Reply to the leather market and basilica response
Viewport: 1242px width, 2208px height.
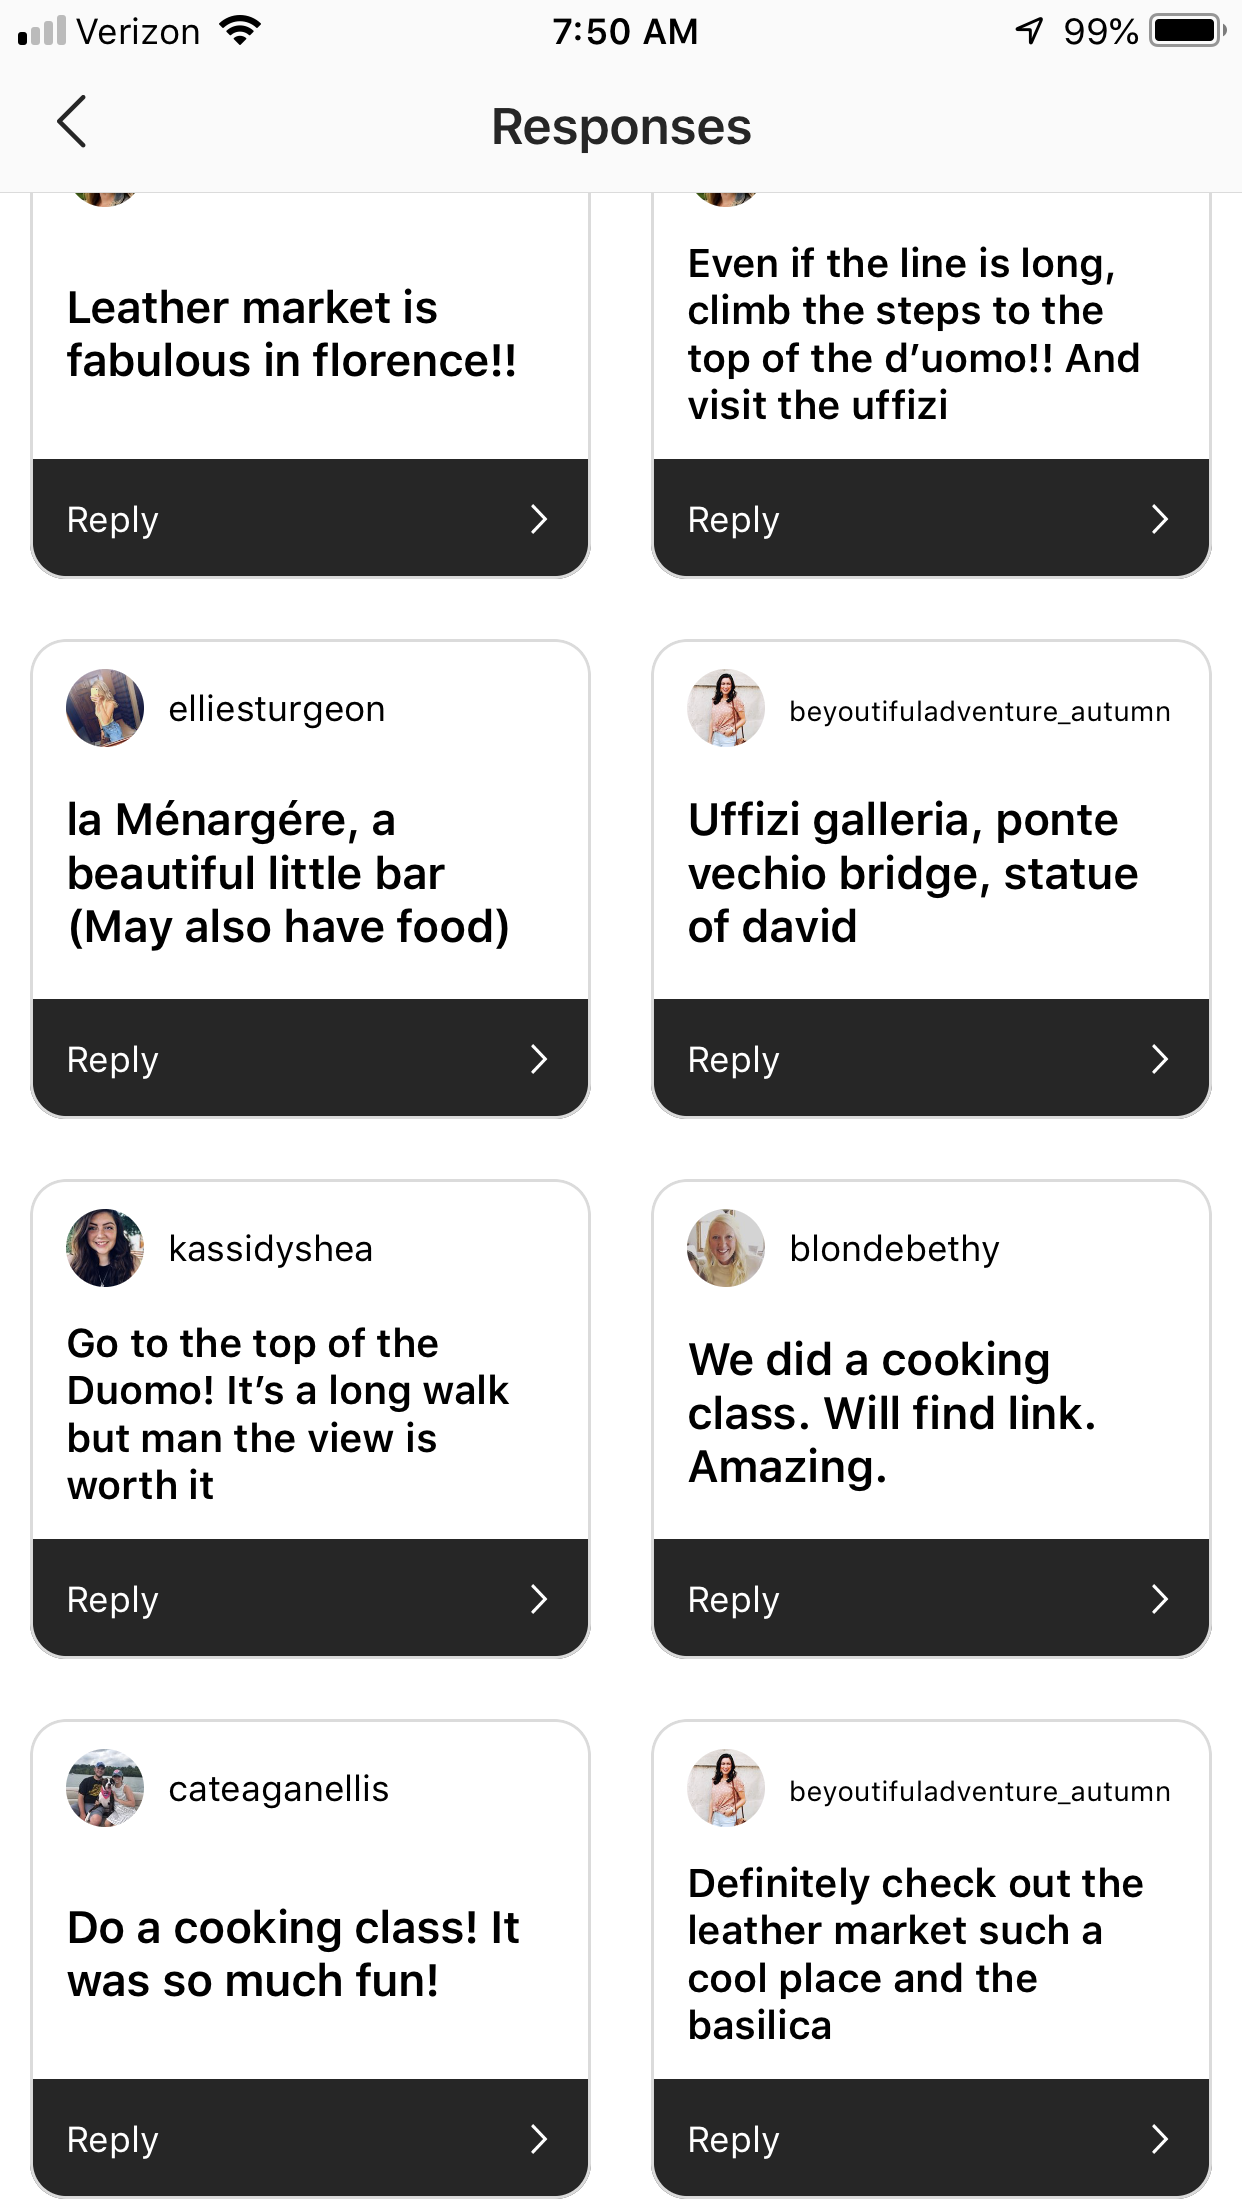point(931,2139)
